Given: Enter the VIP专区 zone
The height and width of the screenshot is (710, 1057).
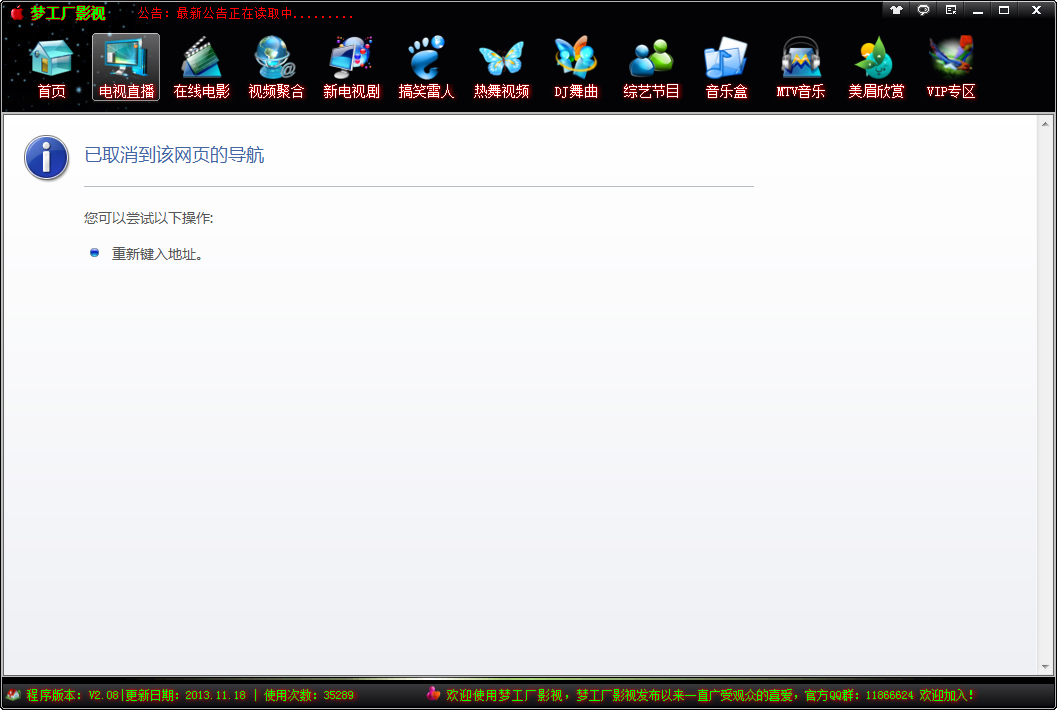Looking at the screenshot, I should (951, 67).
